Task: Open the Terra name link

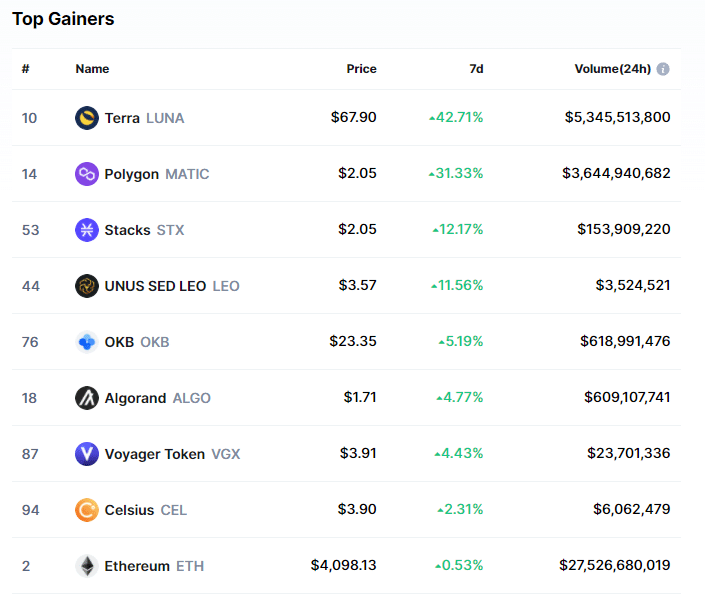Action: [123, 118]
